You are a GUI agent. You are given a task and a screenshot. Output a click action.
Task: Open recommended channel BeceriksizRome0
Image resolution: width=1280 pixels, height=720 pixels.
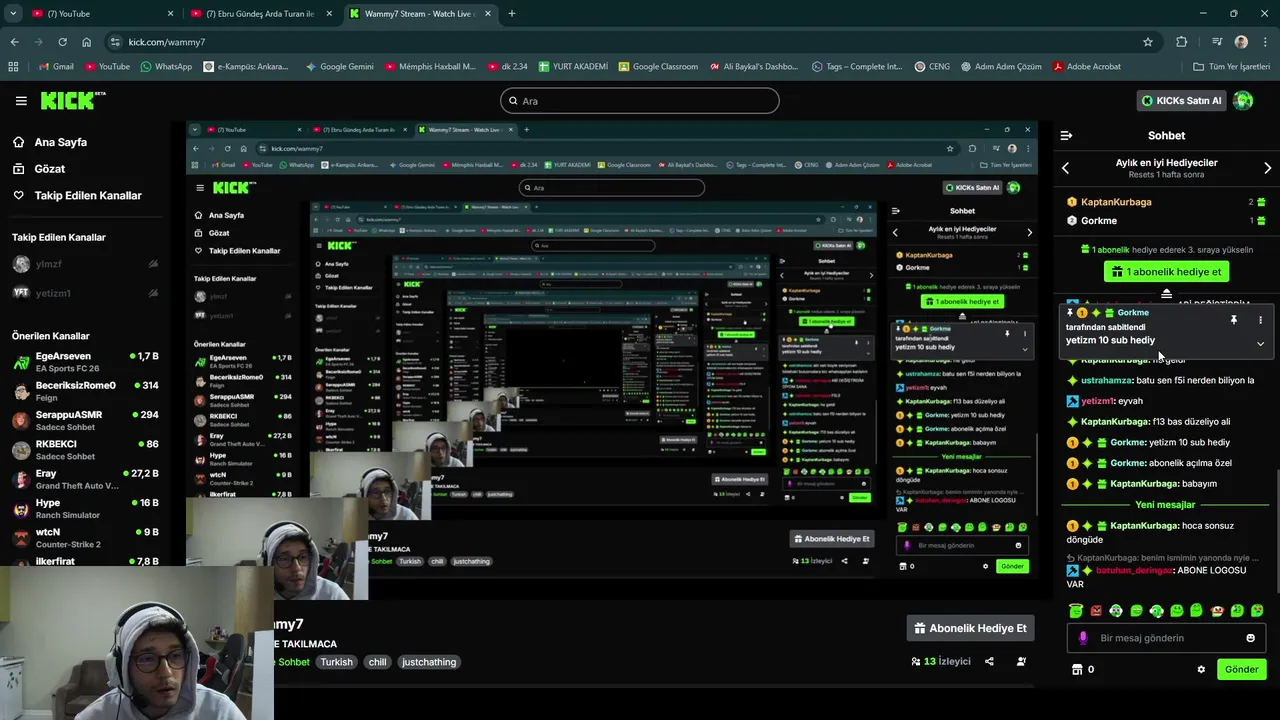pyautogui.click(x=85, y=391)
